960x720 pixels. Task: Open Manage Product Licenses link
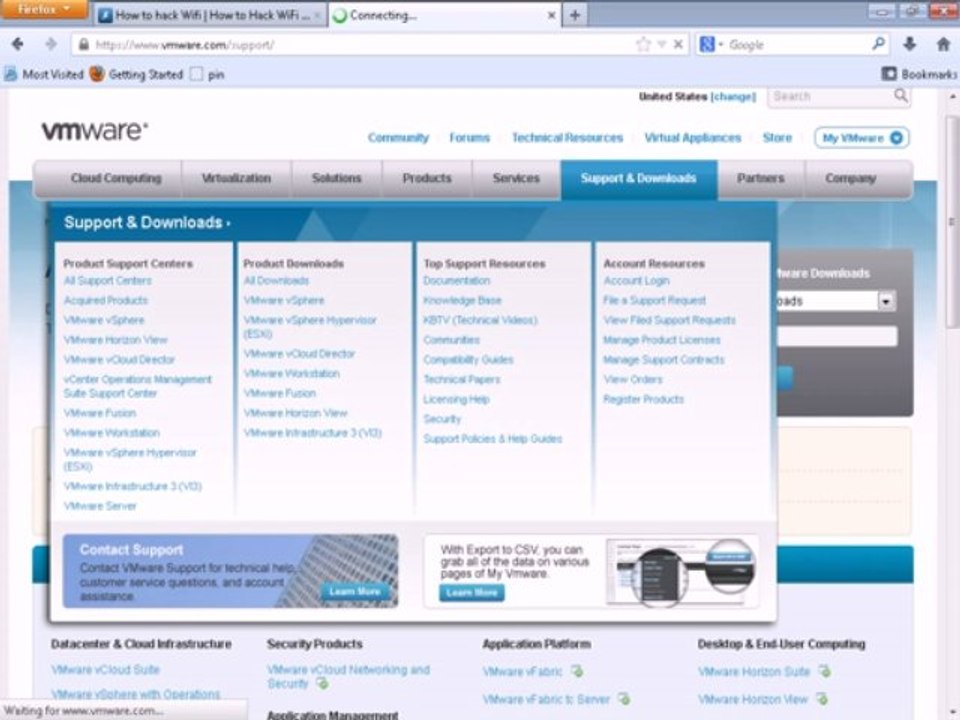coord(662,340)
